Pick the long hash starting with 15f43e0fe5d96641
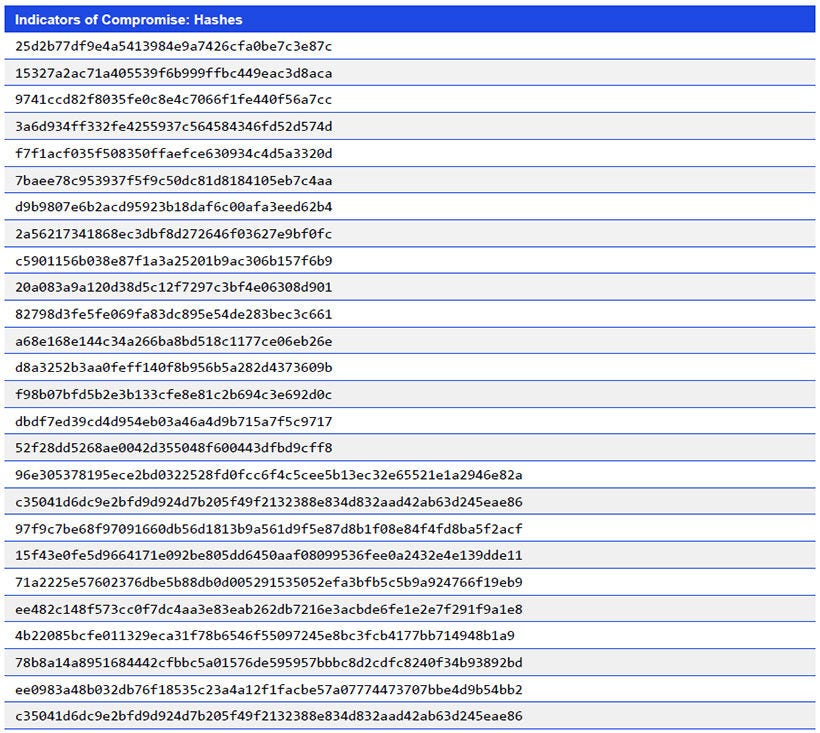Screen dimensions: 820x733 point(269,555)
